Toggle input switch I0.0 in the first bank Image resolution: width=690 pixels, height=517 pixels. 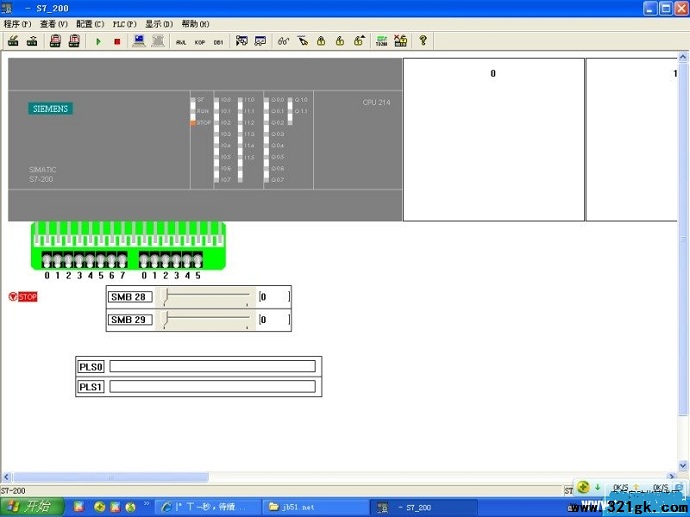(47, 260)
